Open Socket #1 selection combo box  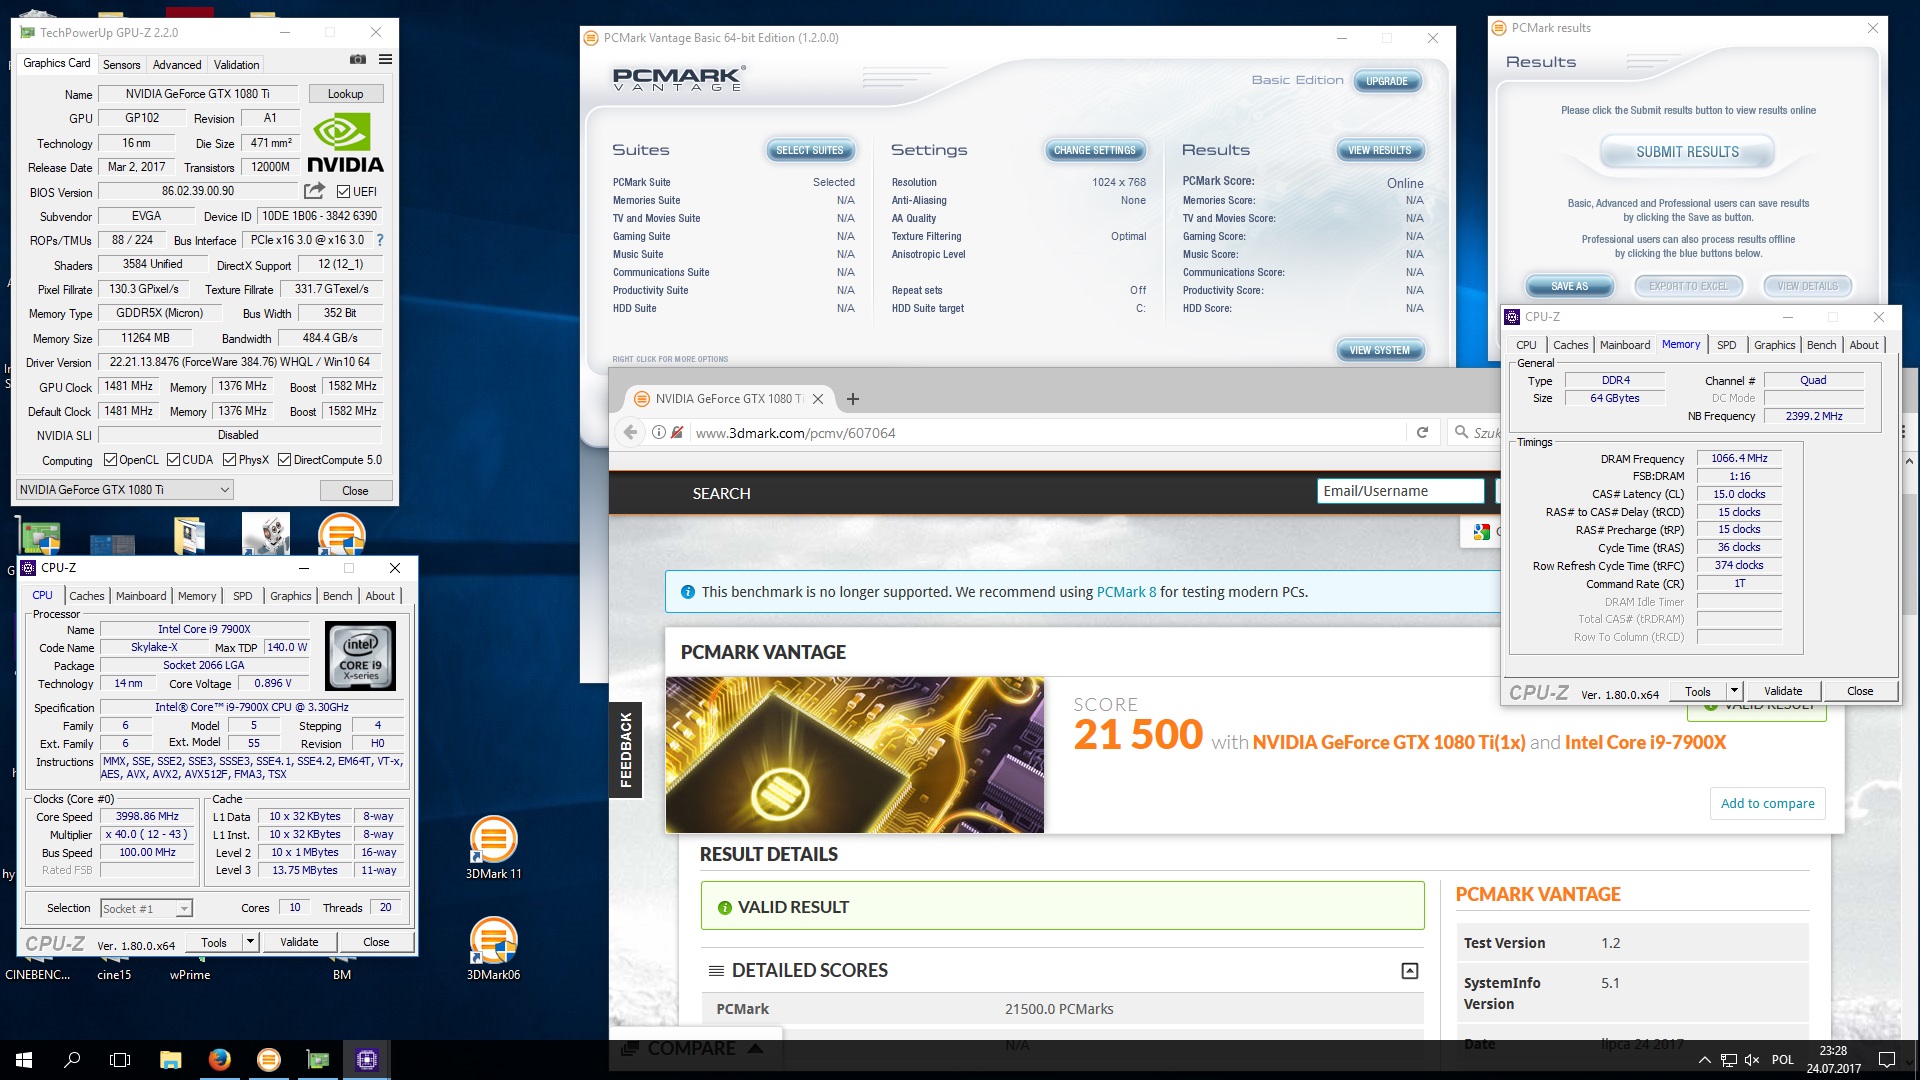click(146, 908)
